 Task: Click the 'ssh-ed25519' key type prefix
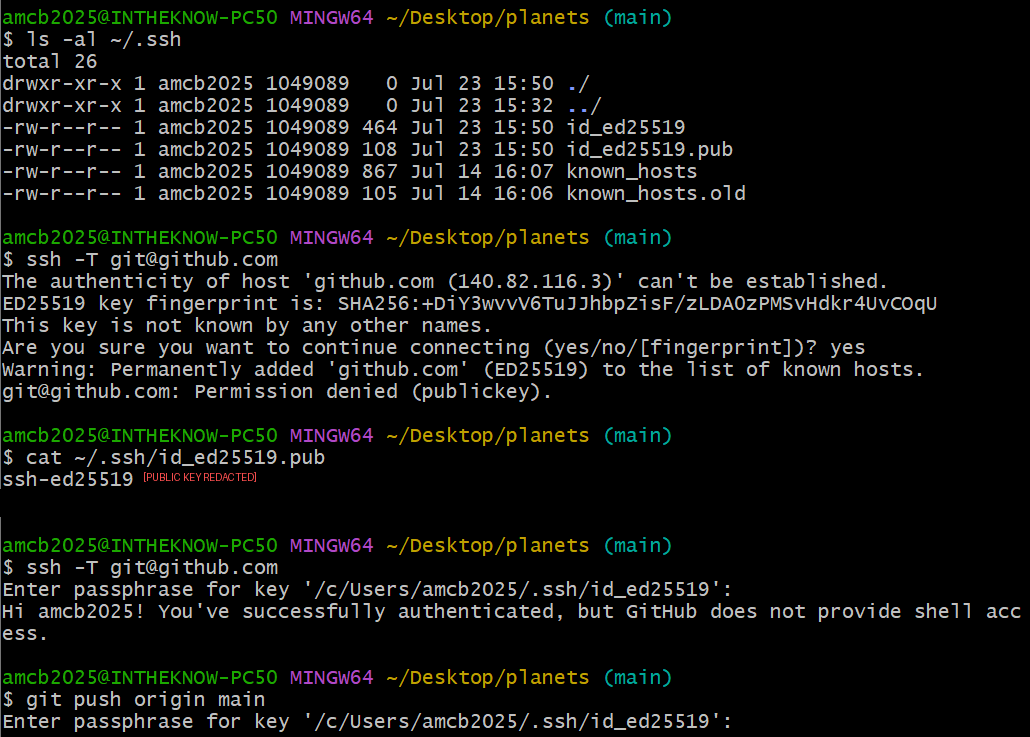click(68, 480)
